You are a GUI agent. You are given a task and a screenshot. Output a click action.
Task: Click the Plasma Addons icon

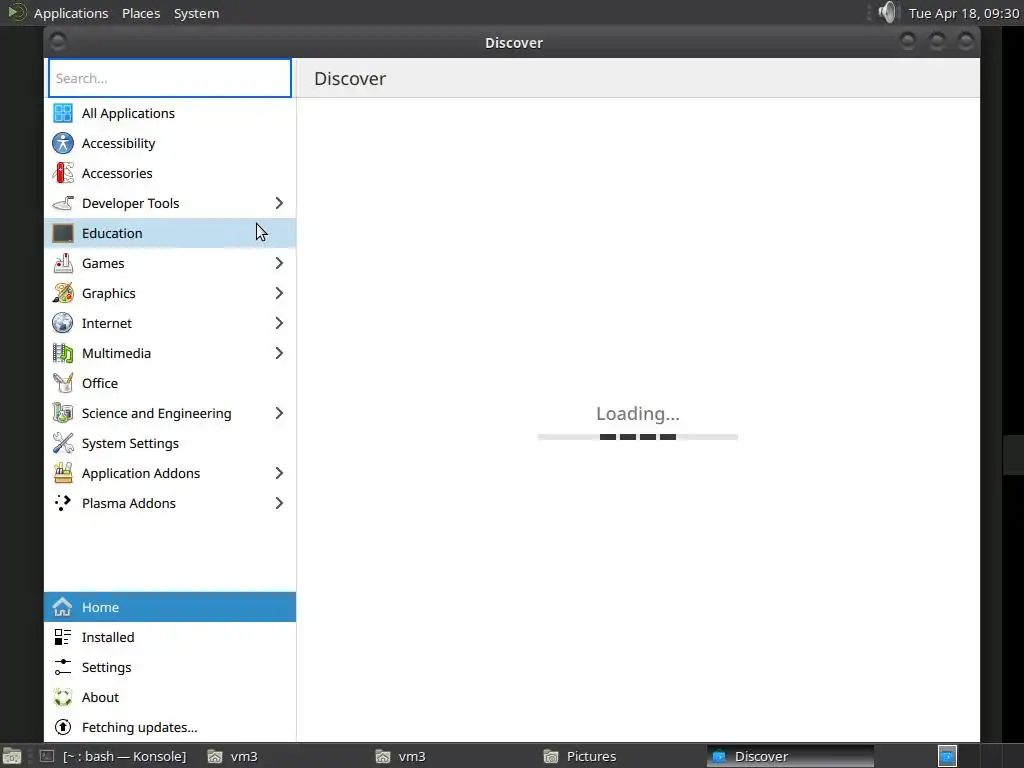click(63, 504)
